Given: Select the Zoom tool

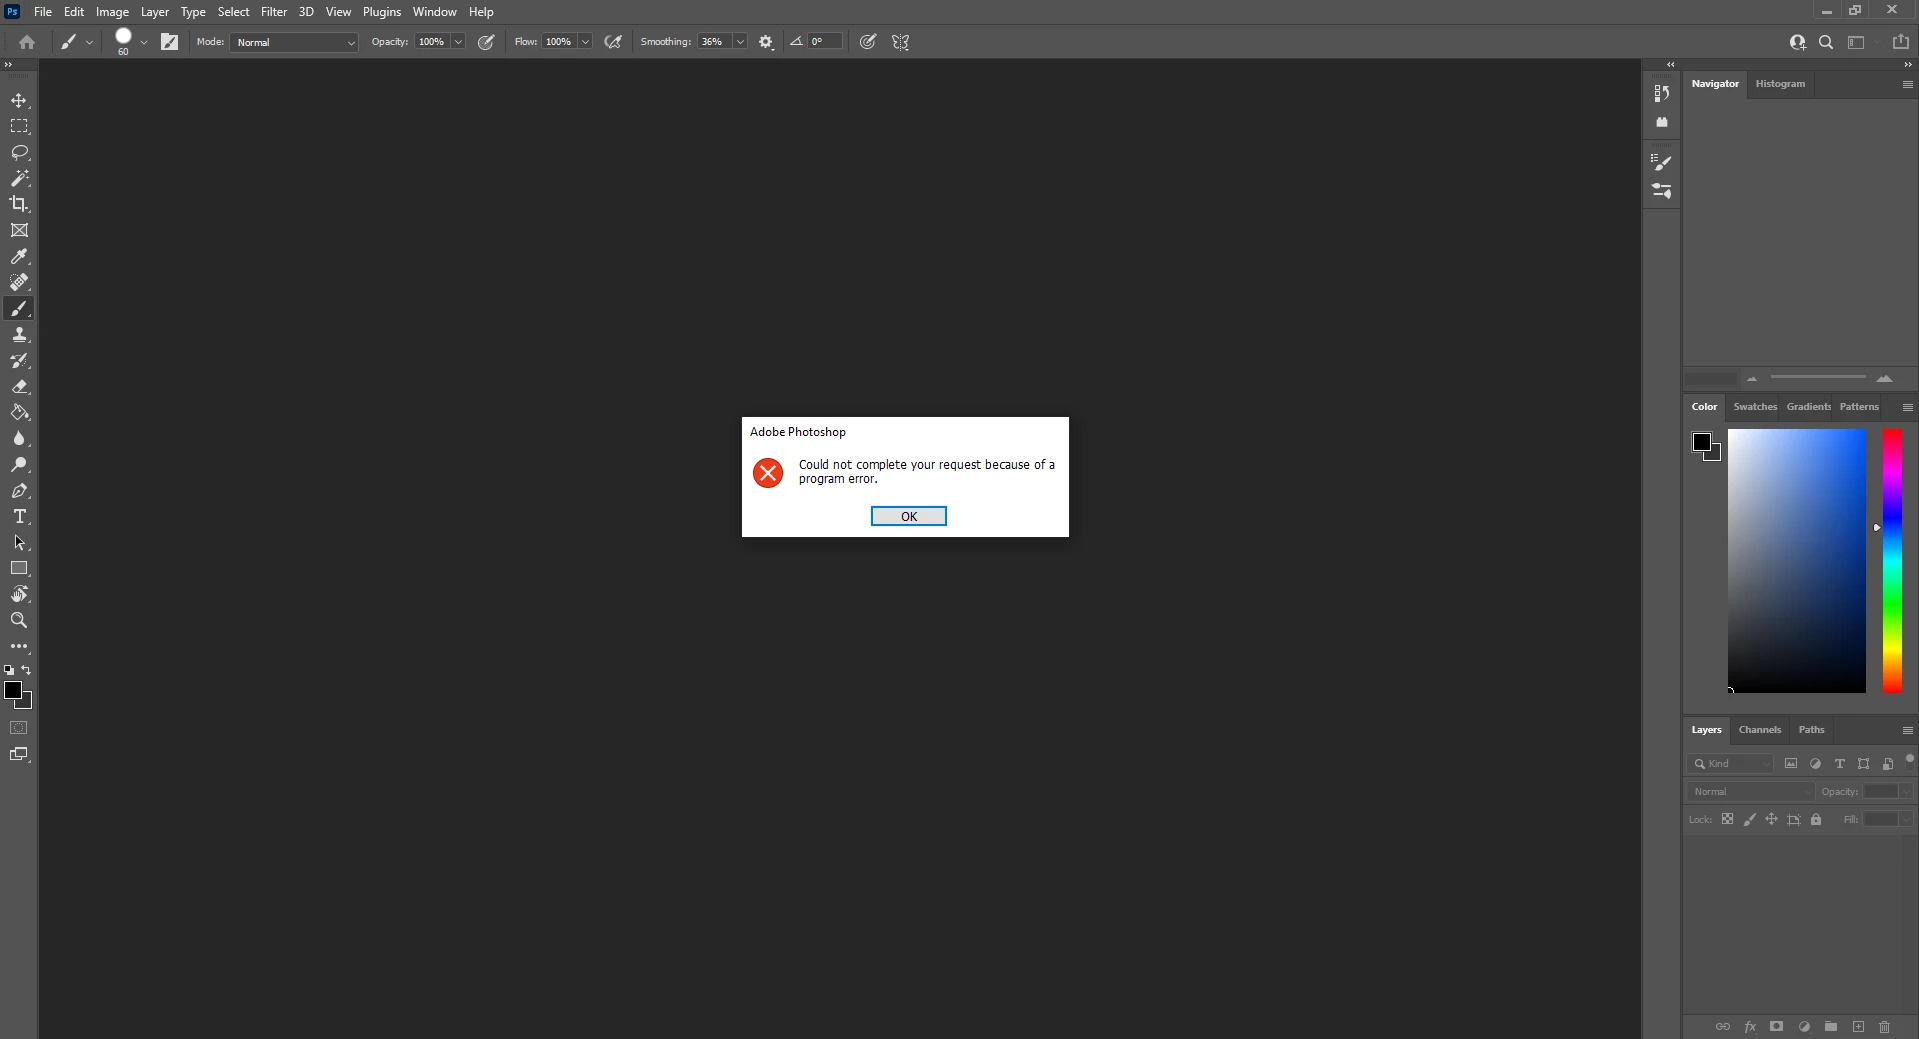Looking at the screenshot, I should coord(19,620).
